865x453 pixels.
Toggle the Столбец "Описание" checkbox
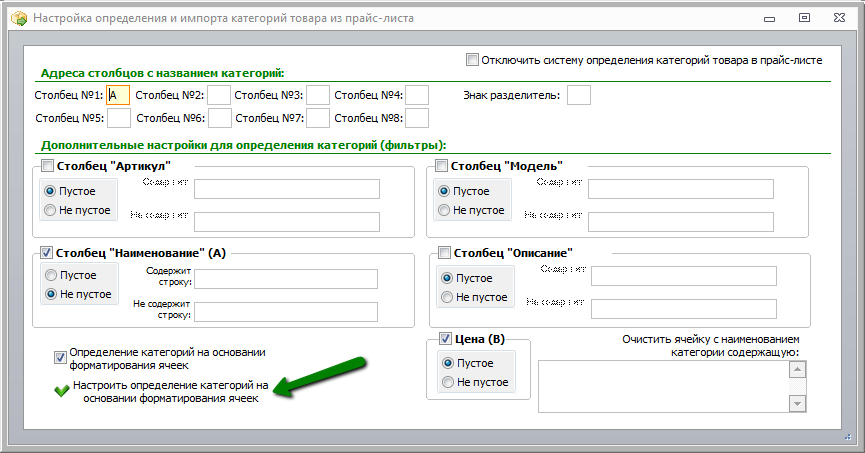(x=444, y=253)
